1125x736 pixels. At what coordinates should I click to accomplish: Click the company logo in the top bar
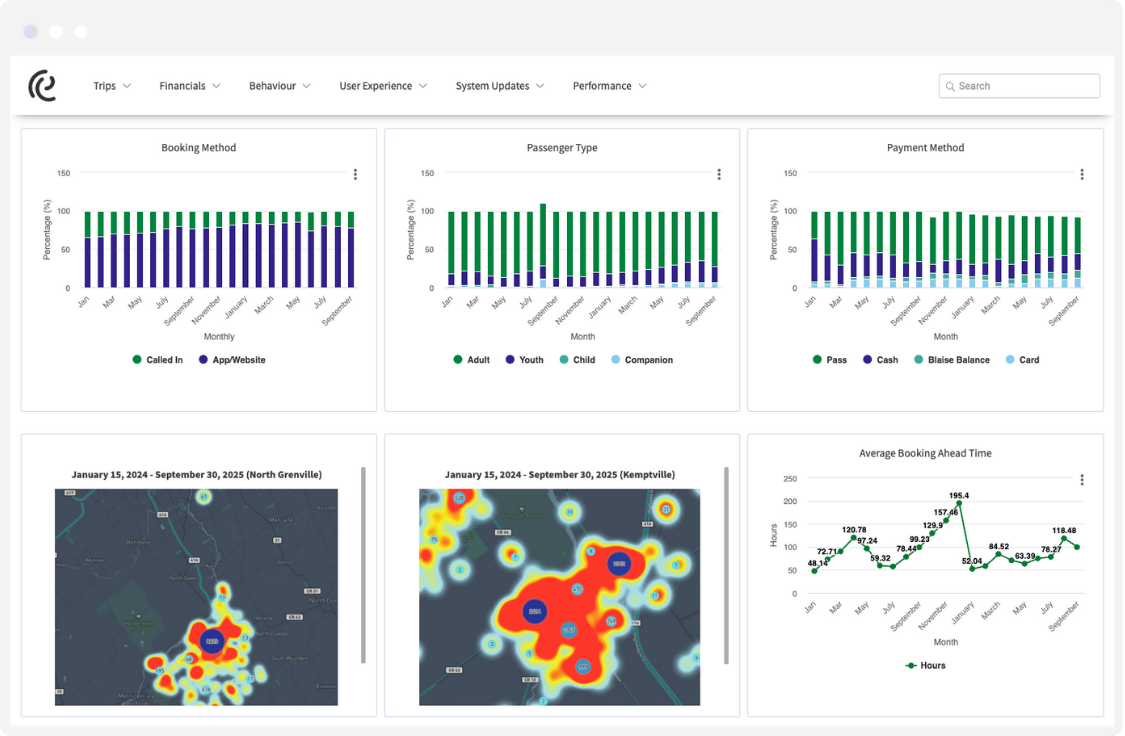[x=41, y=85]
